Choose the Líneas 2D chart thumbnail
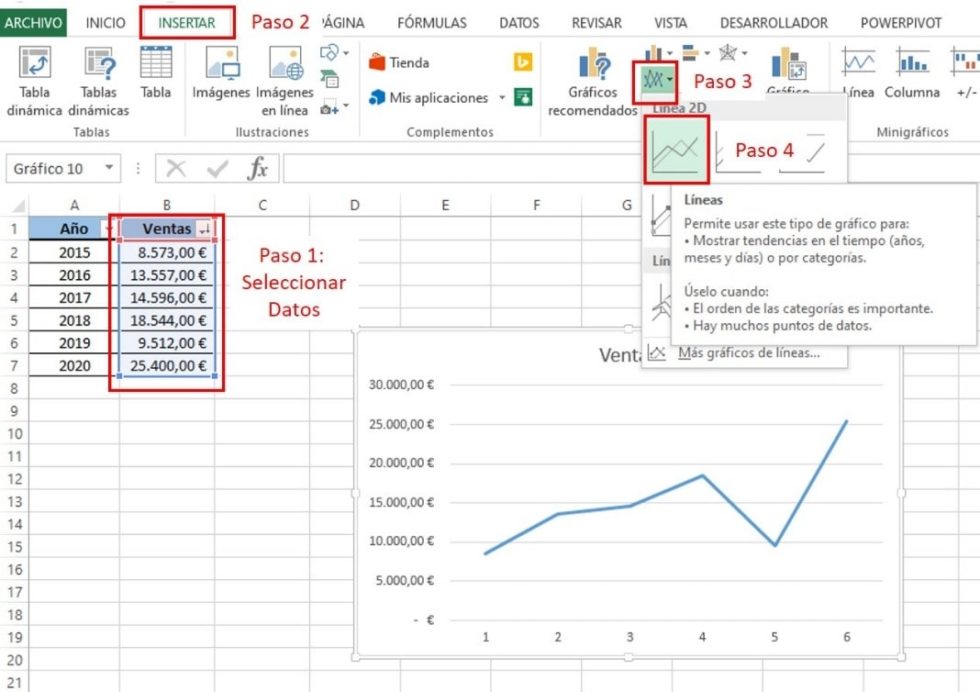Image resolution: width=980 pixels, height=692 pixels. tap(676, 150)
